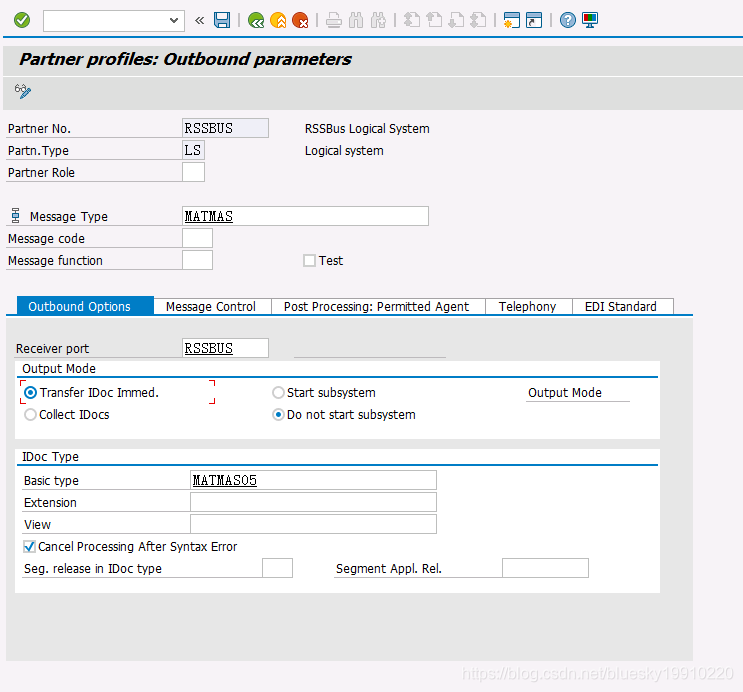Select Transfer IDoc Immed. radio button

click(x=30, y=392)
